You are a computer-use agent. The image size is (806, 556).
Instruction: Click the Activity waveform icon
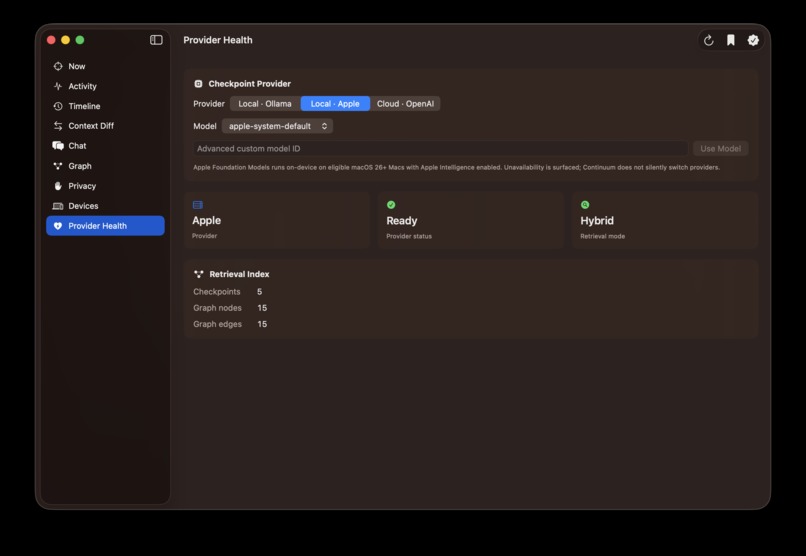click(58, 86)
